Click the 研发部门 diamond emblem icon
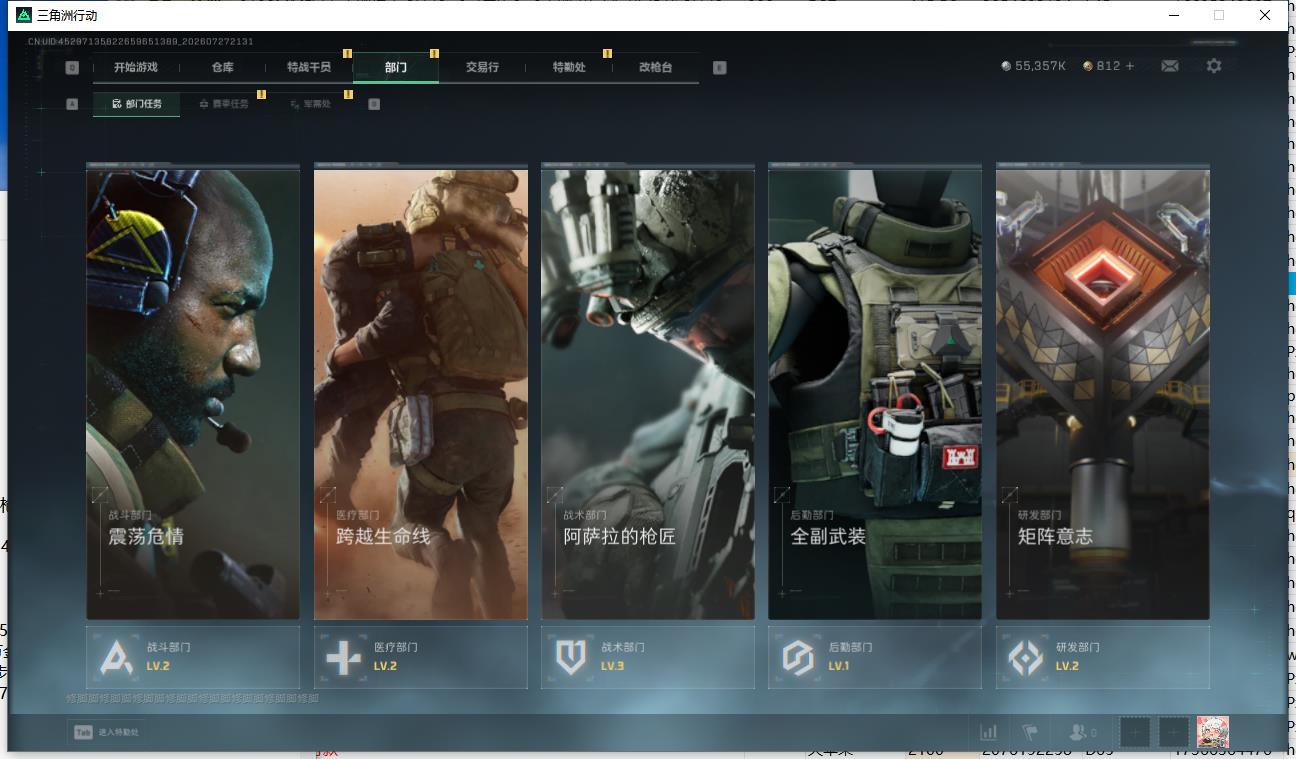Image resolution: width=1296 pixels, height=759 pixels. coord(1025,657)
